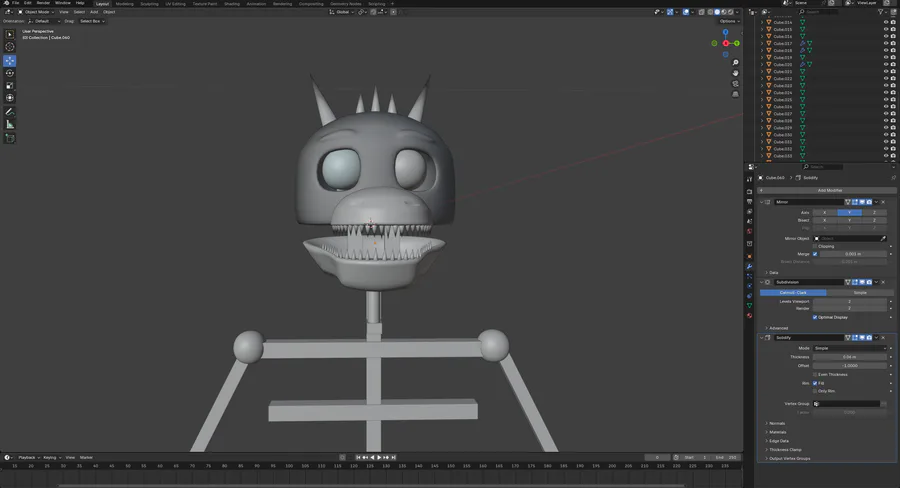Open the Object Data mesh properties tab

click(749, 306)
